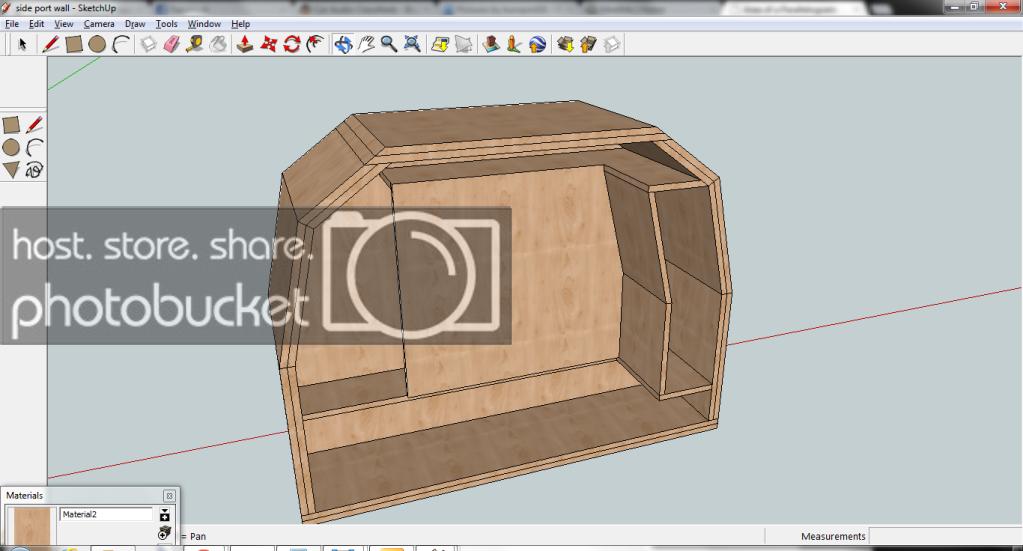This screenshot has width=1023, height=551.
Task: Close the Materials panel
Action: pyautogui.click(x=169, y=496)
